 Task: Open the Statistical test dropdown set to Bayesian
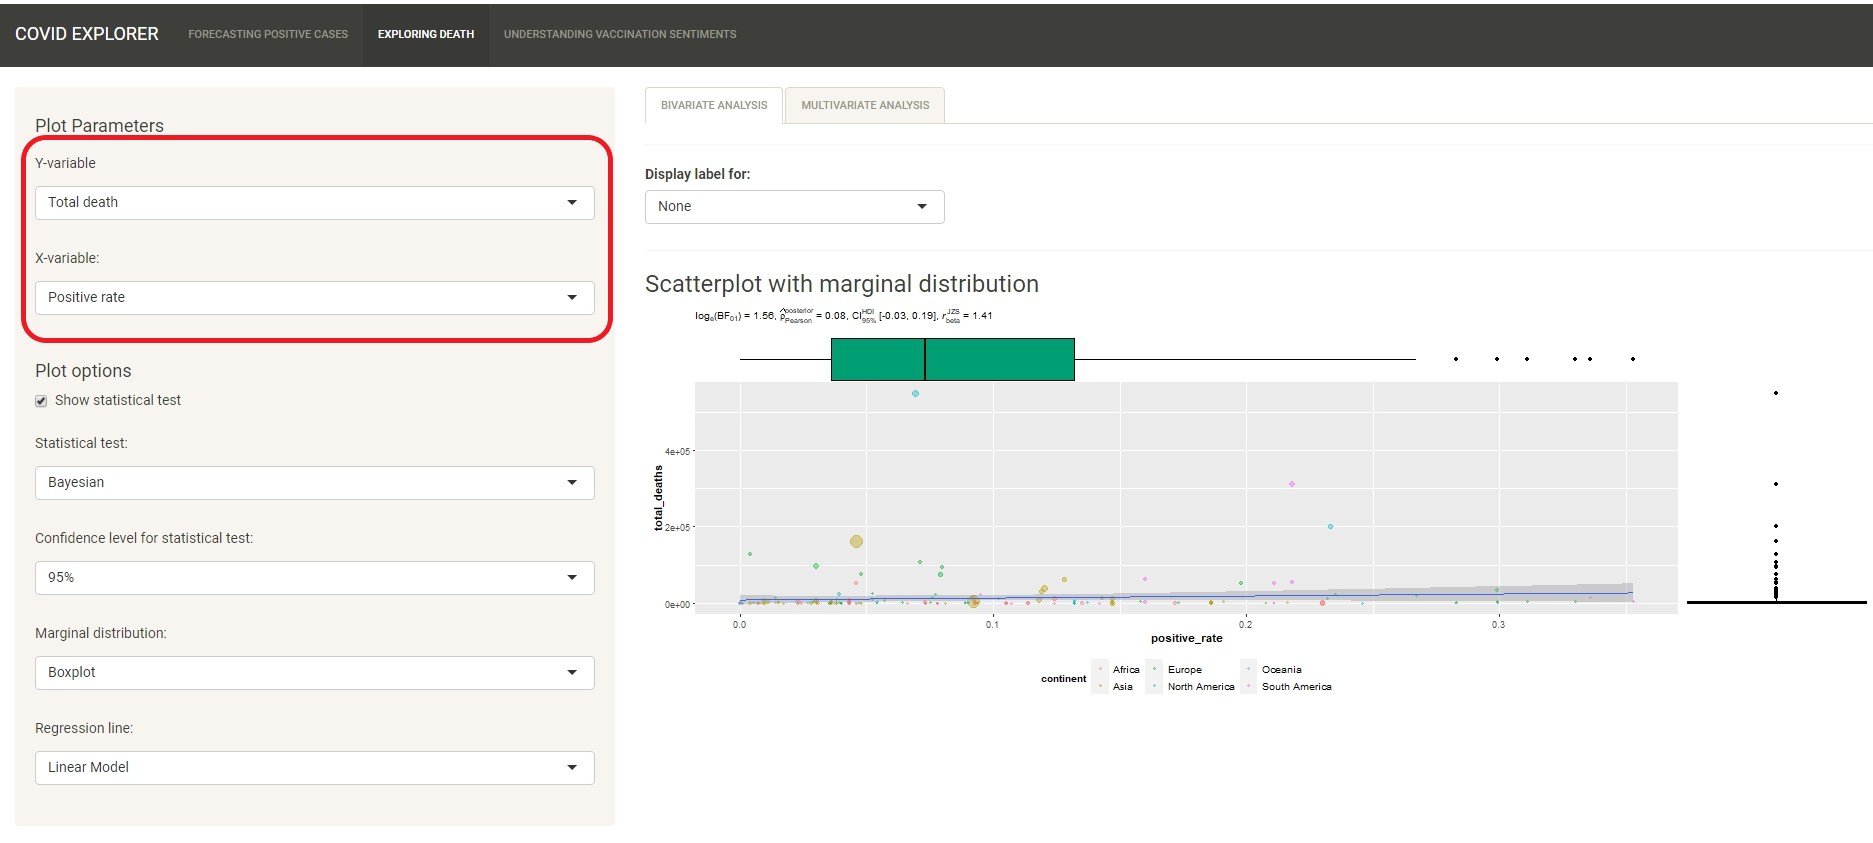[314, 483]
